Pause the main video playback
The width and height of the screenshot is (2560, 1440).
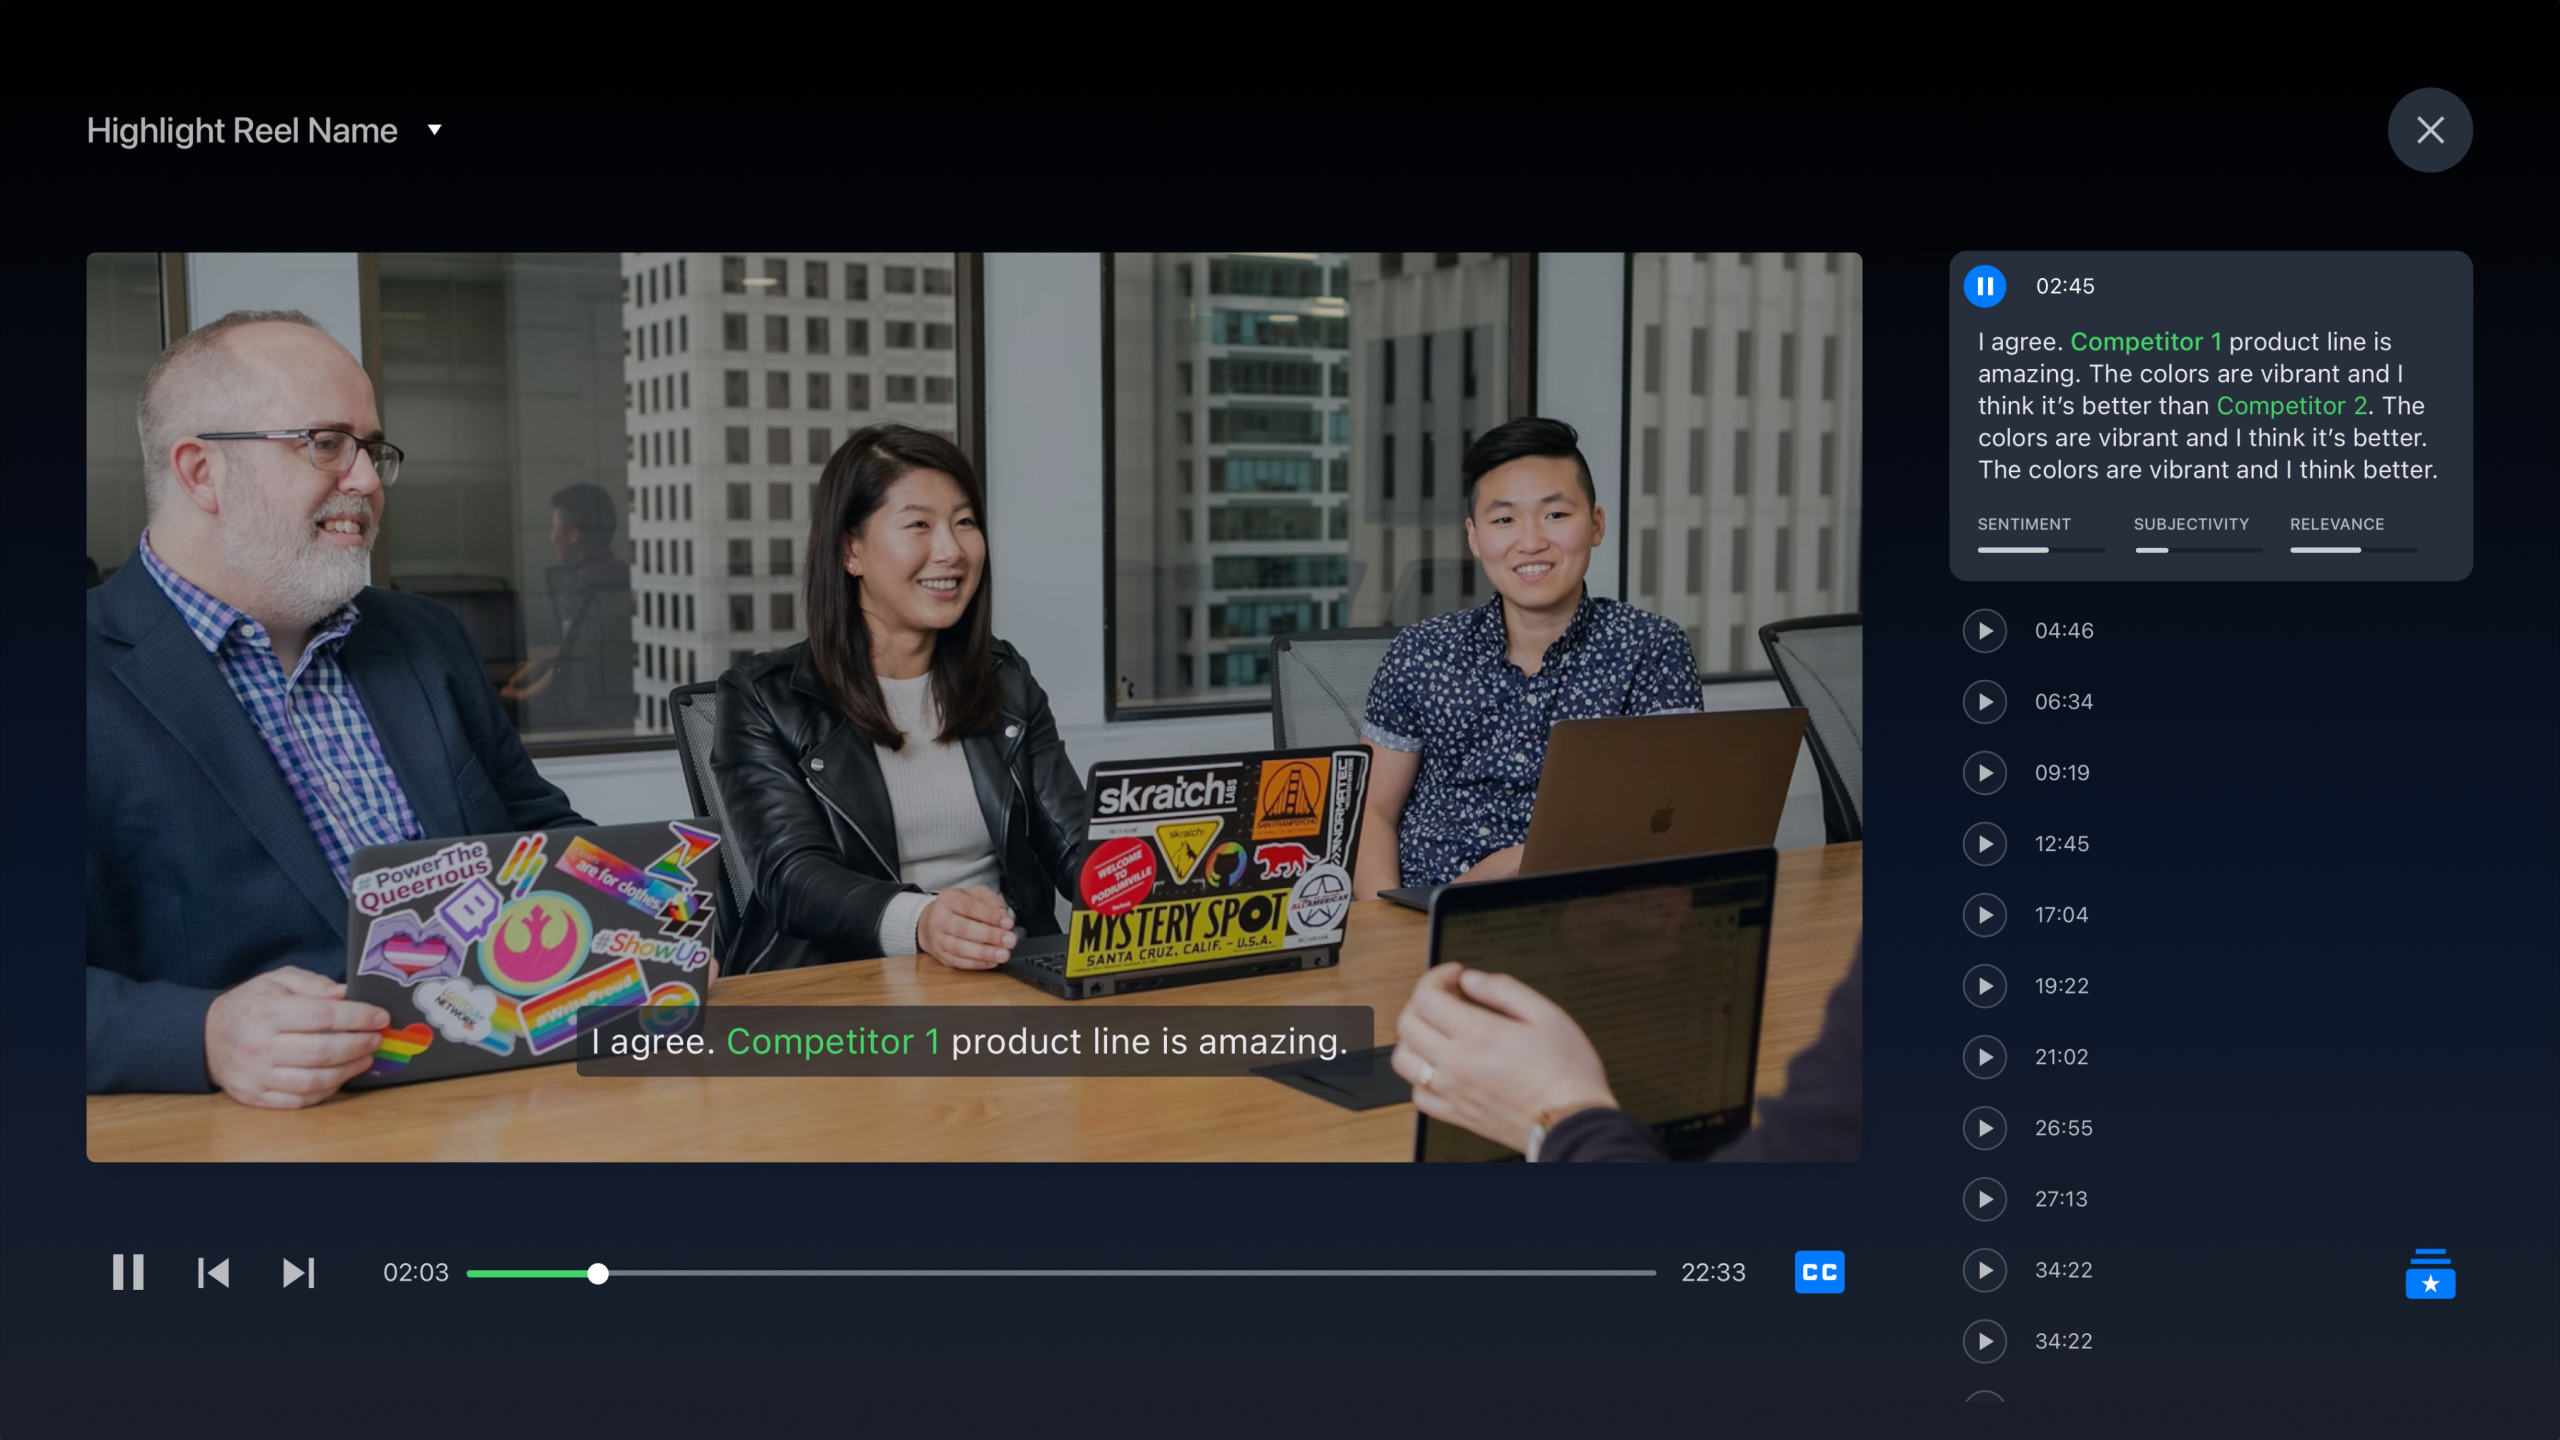point(128,1272)
